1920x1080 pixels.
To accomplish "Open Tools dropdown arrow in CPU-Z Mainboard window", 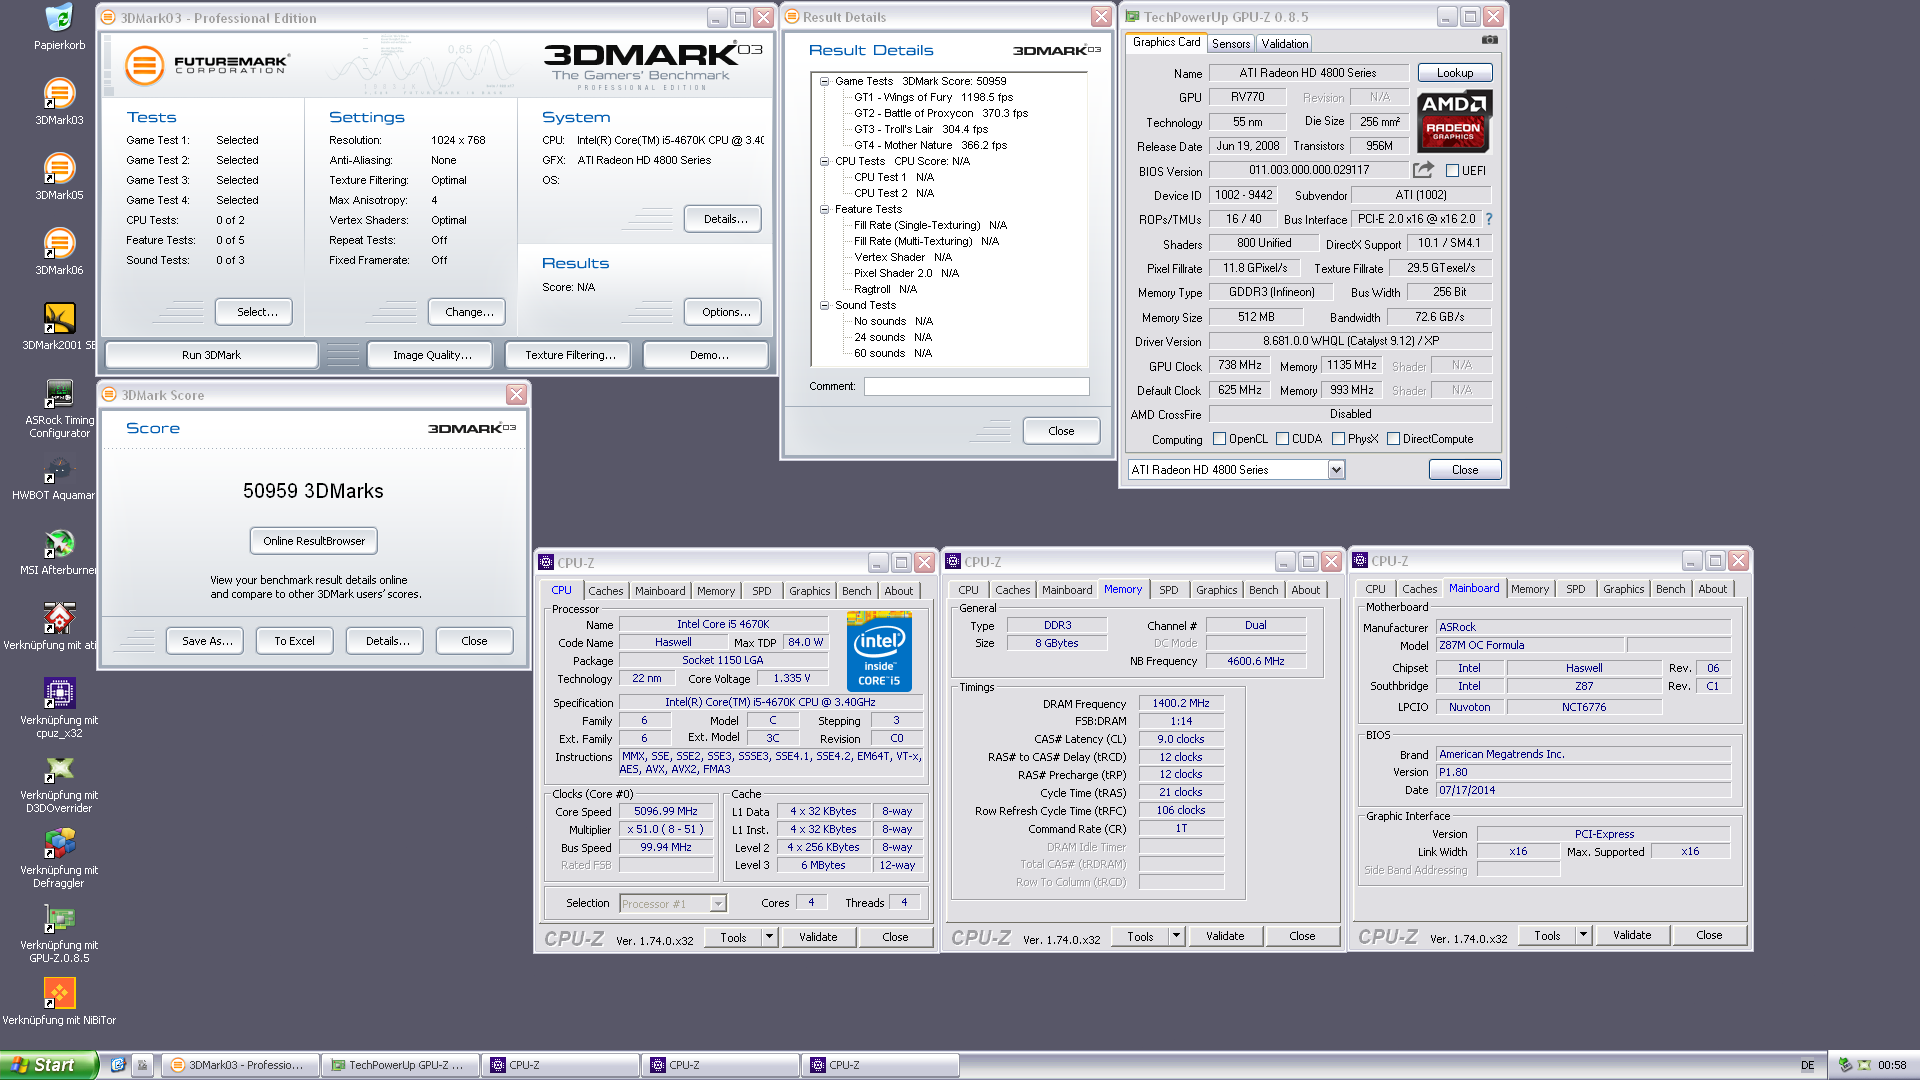I will point(1583,935).
